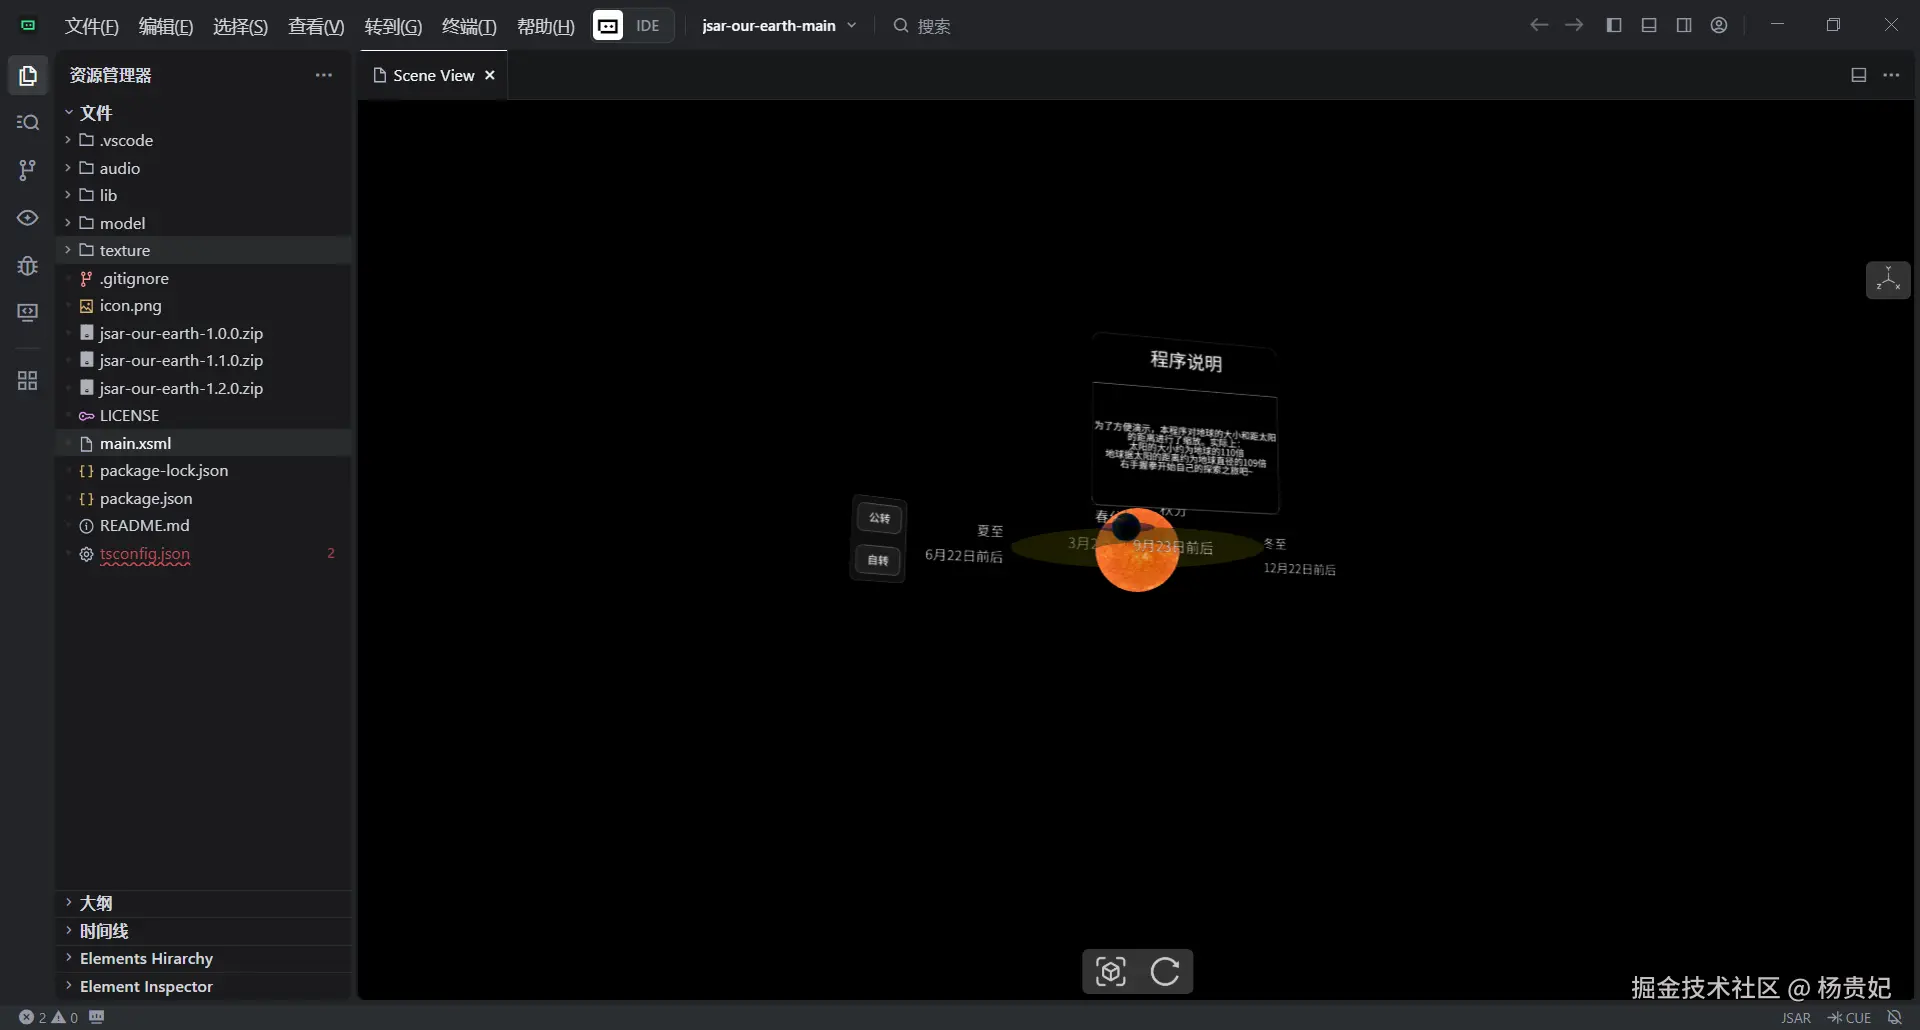1920x1030 pixels.
Task: Split the editor layout icon
Action: click(x=1859, y=75)
